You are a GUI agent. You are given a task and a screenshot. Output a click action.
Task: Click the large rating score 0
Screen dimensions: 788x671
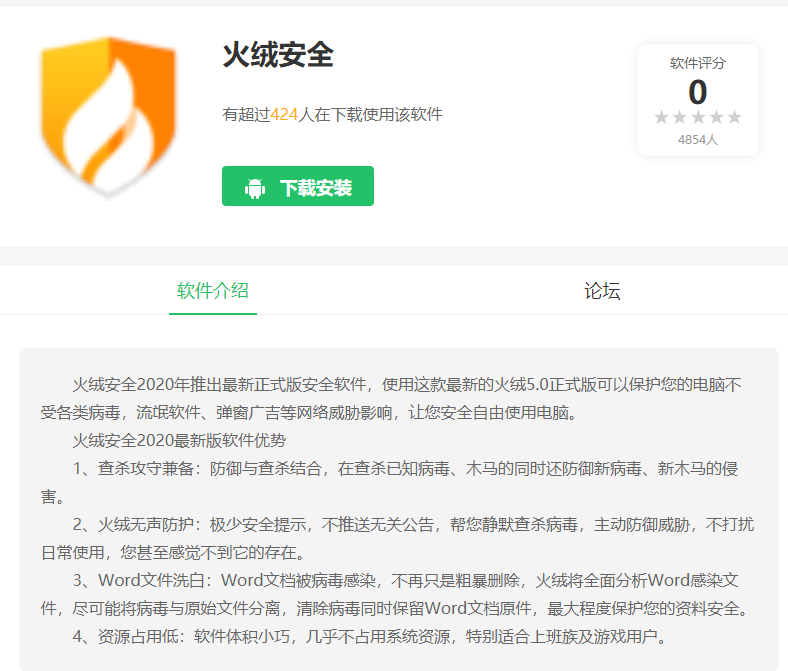tap(698, 92)
